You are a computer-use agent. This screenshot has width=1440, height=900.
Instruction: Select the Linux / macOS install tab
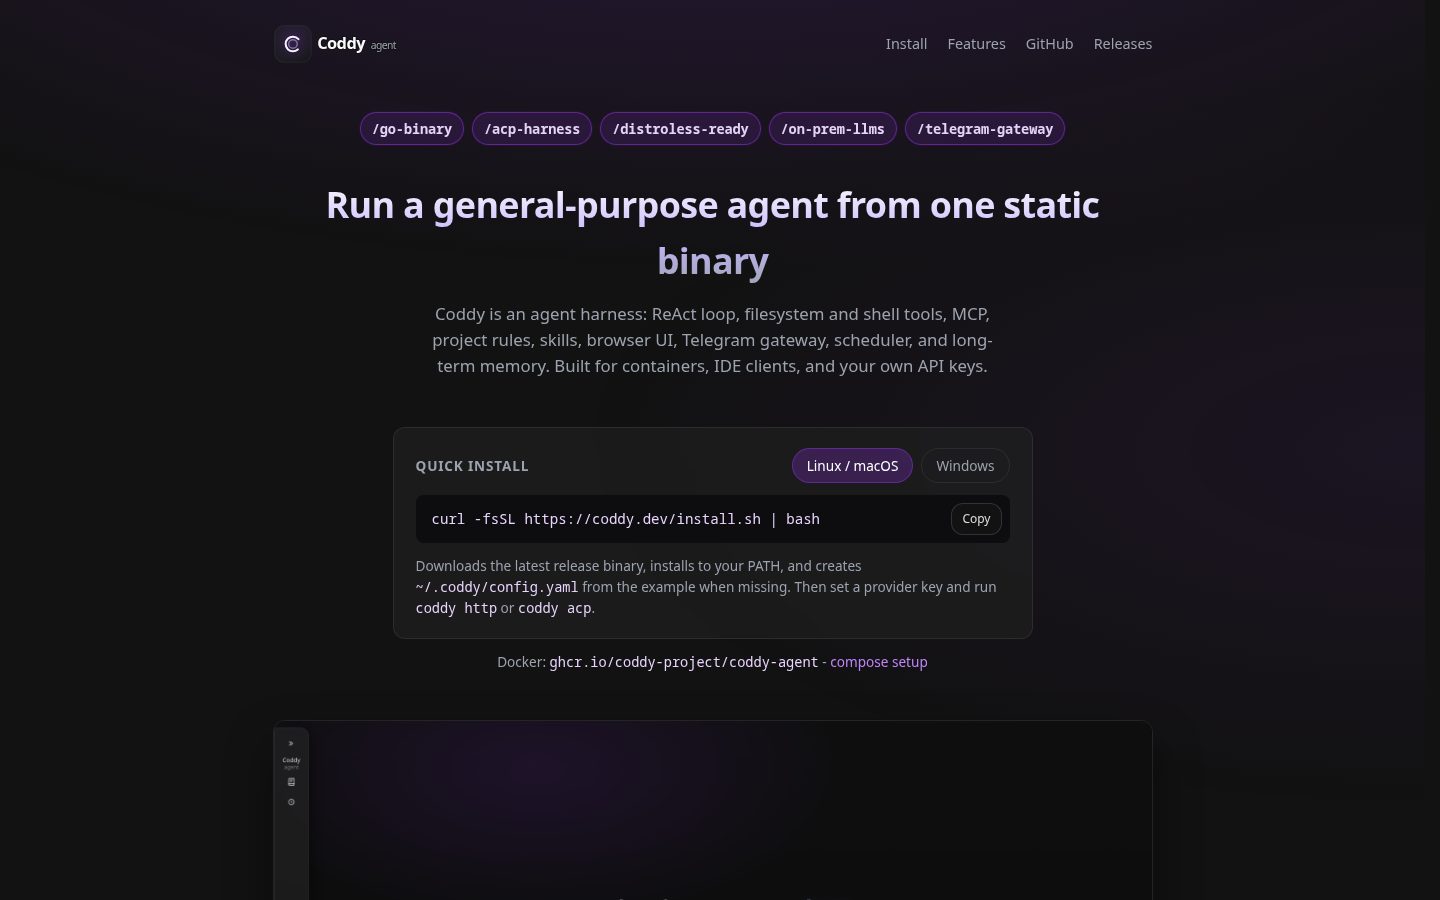coord(852,466)
